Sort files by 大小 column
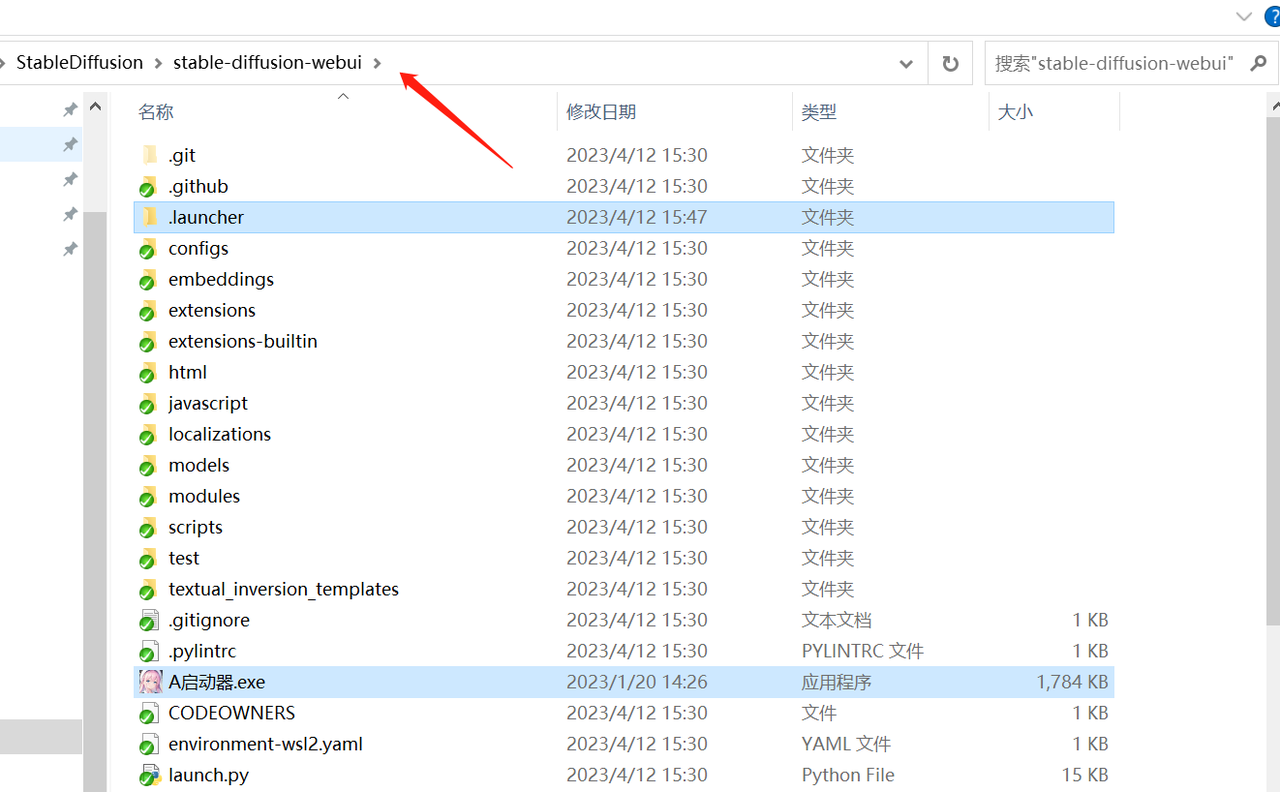Viewport: 1280px width, 792px height. point(1015,112)
